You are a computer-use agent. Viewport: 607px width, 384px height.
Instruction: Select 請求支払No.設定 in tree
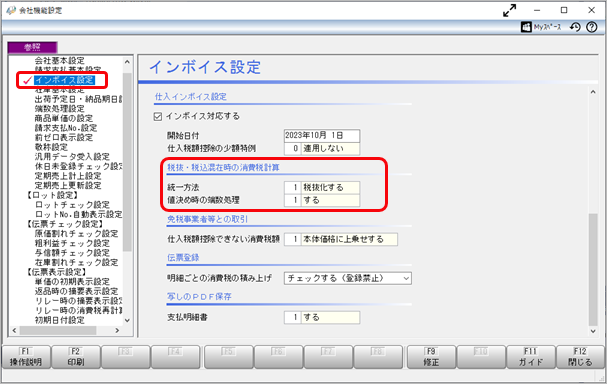(x=66, y=128)
